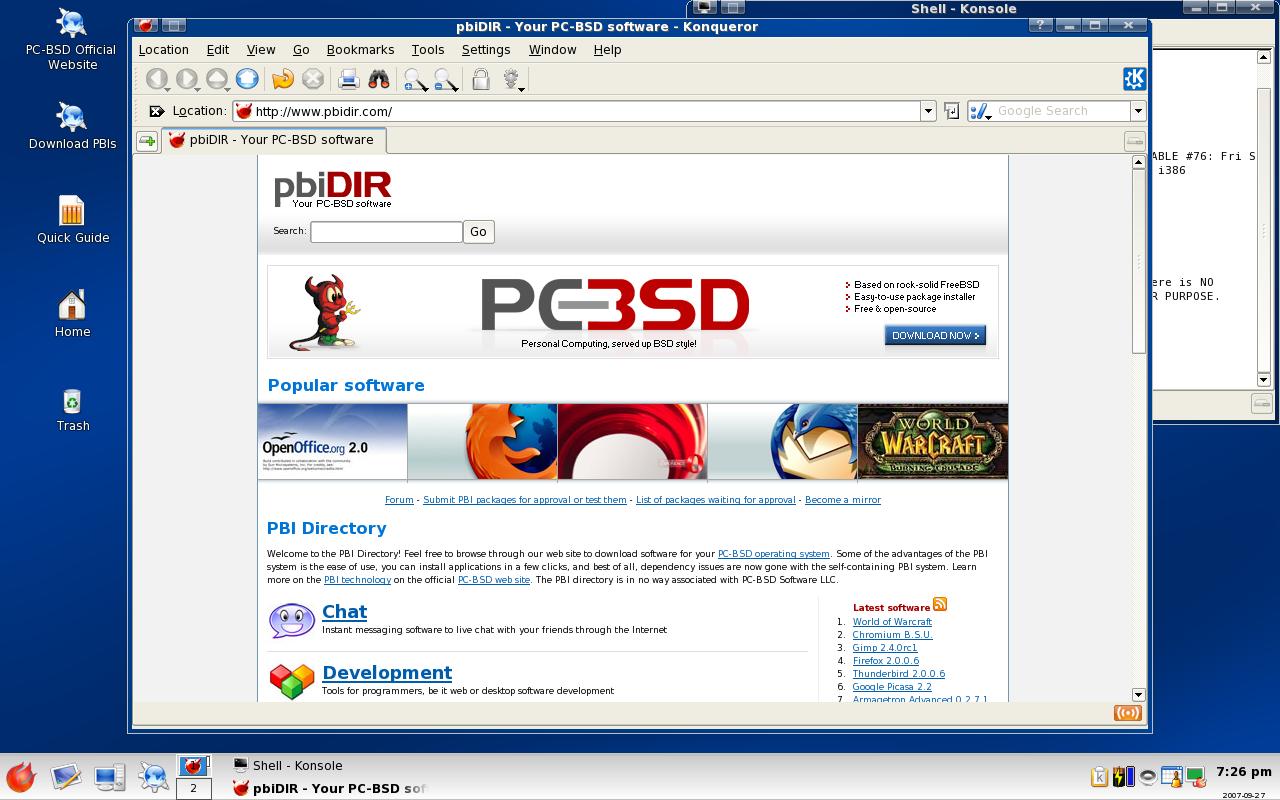1280x800 pixels.
Task: Click the Home icon in Konqueror toolbar
Action: pyautogui.click(x=247, y=79)
